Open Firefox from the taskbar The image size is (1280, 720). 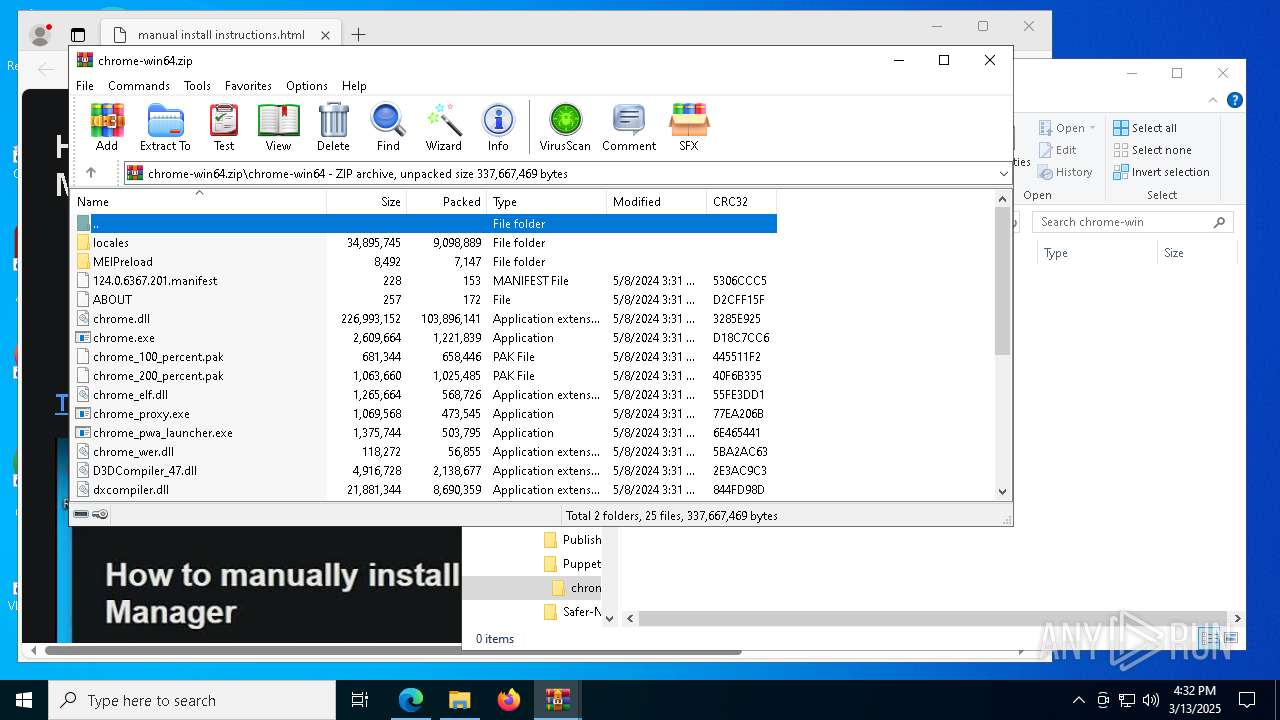(x=509, y=700)
